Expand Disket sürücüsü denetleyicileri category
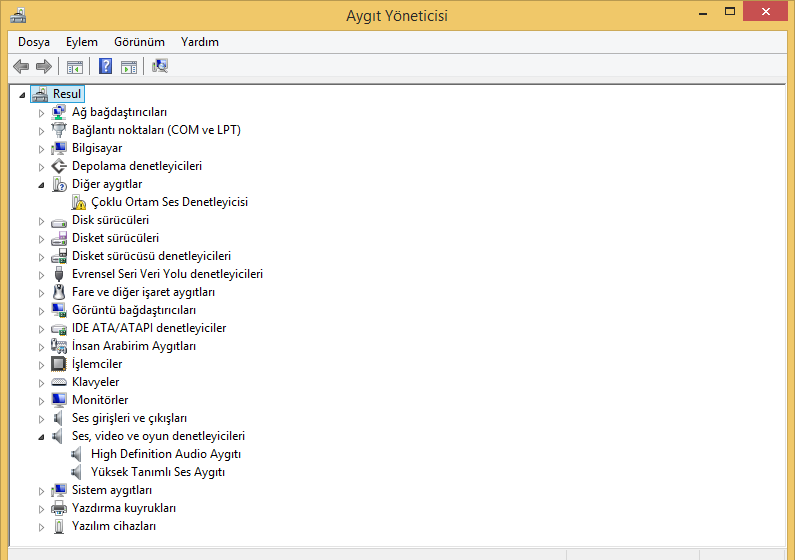 (41, 257)
